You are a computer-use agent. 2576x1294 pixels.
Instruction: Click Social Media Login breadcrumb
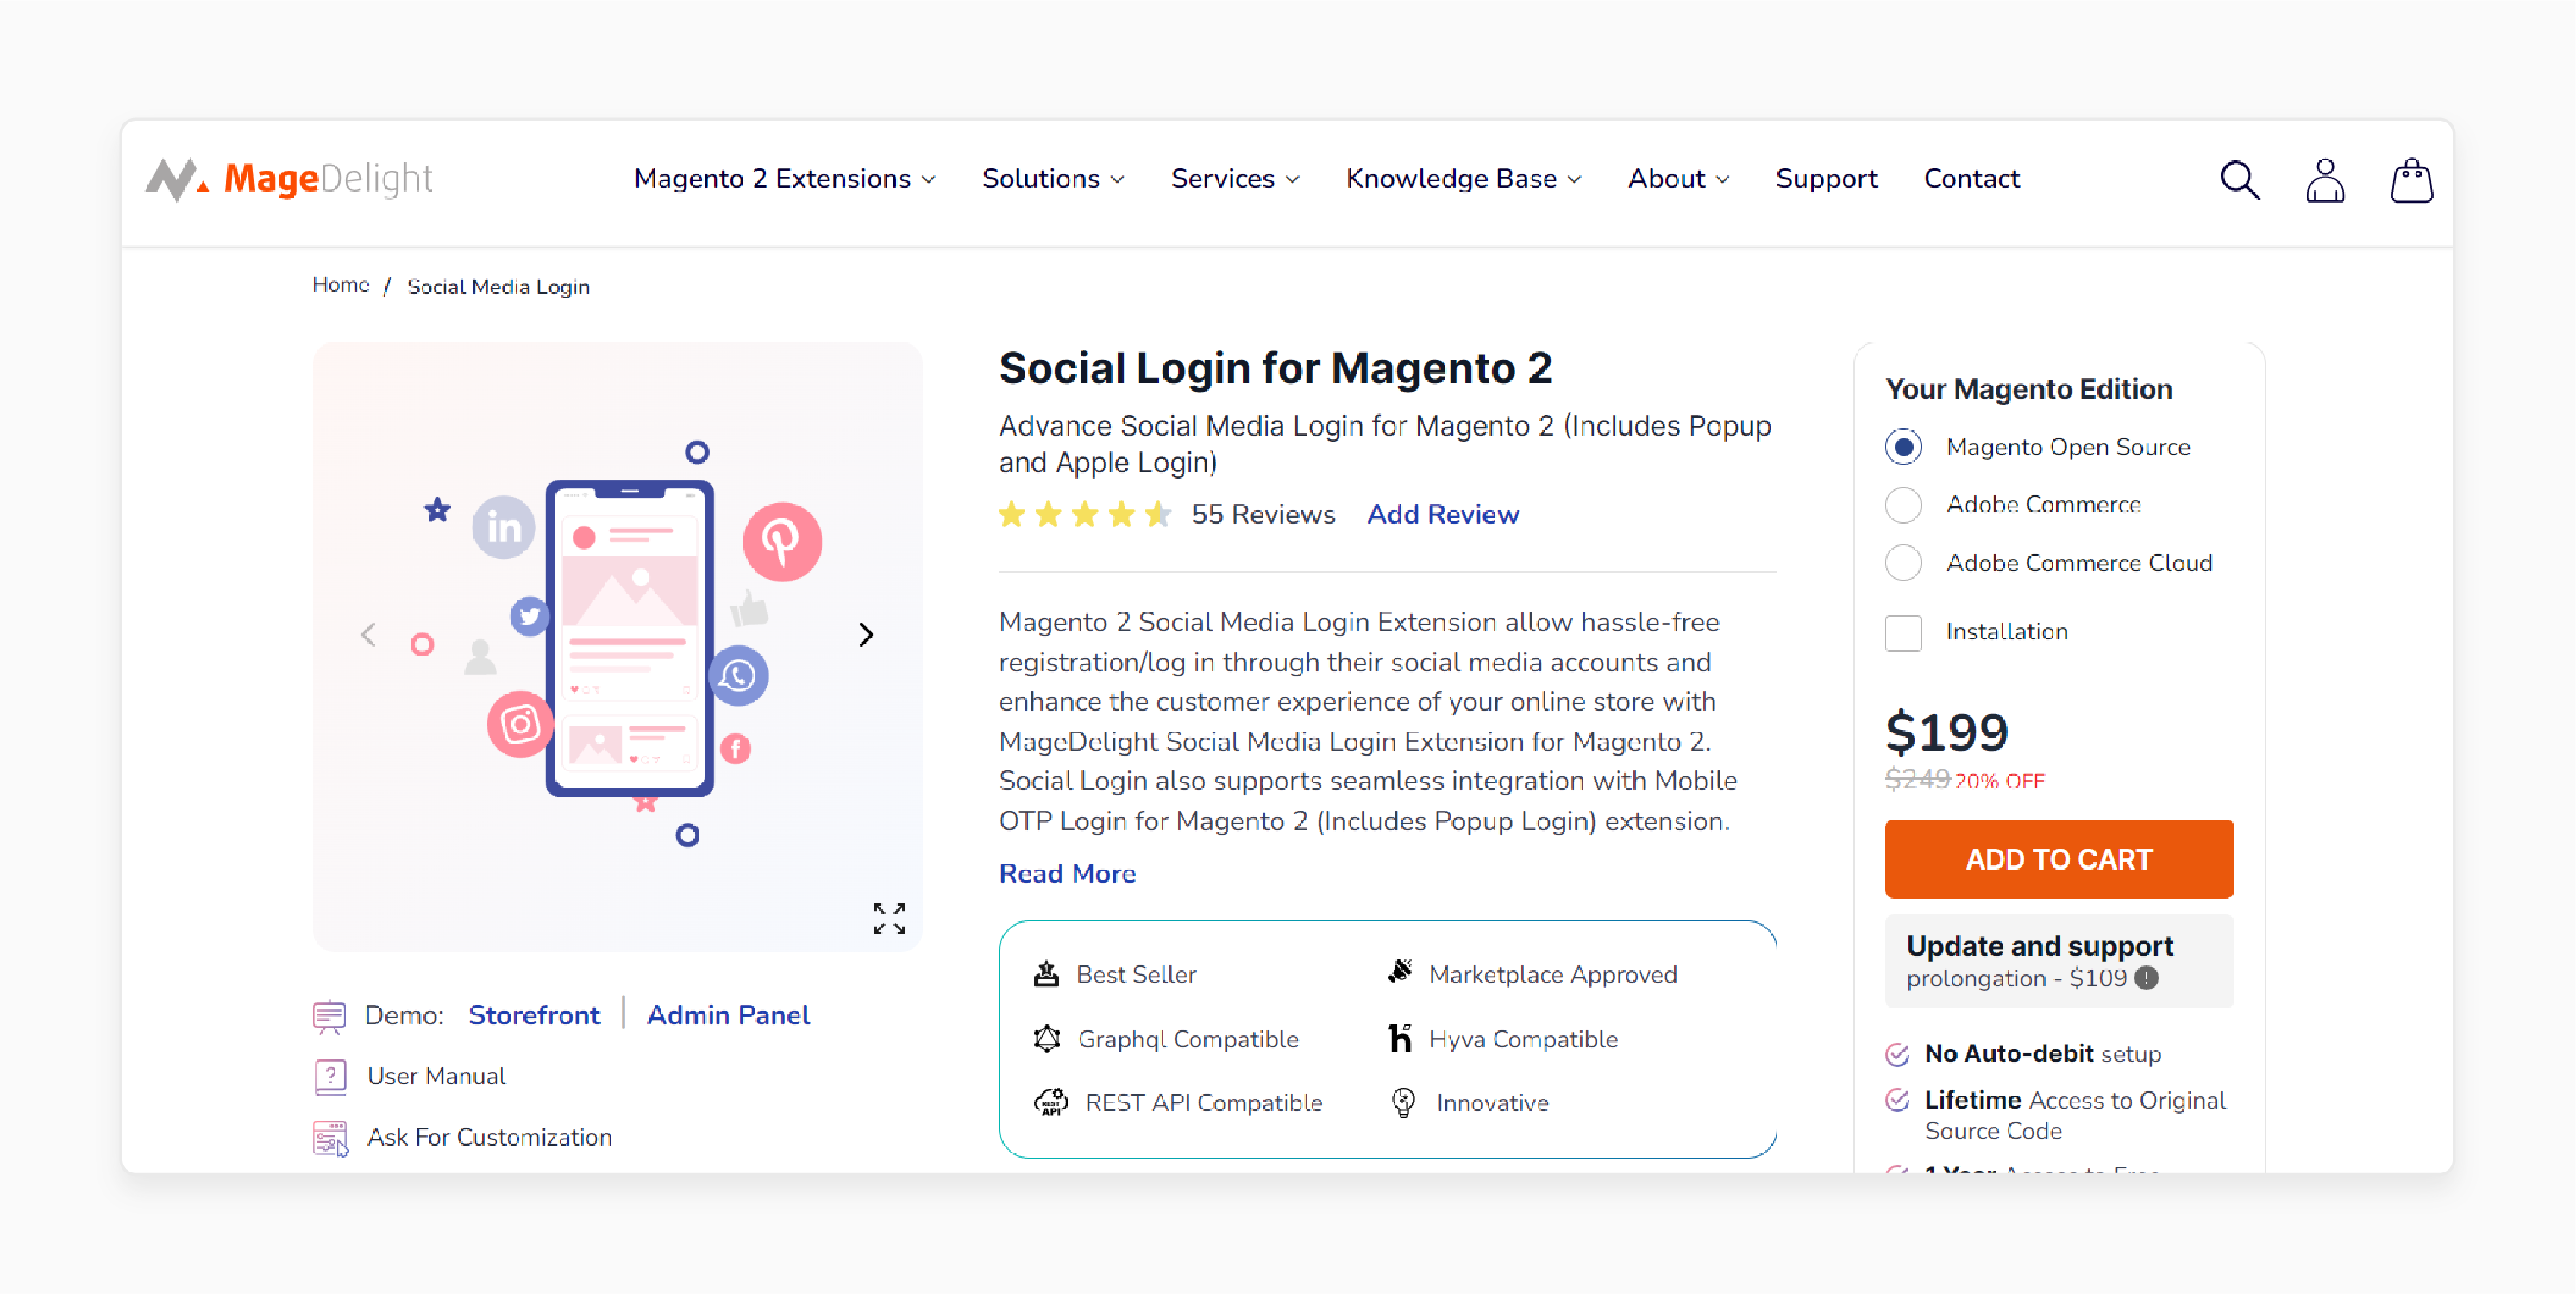(498, 287)
